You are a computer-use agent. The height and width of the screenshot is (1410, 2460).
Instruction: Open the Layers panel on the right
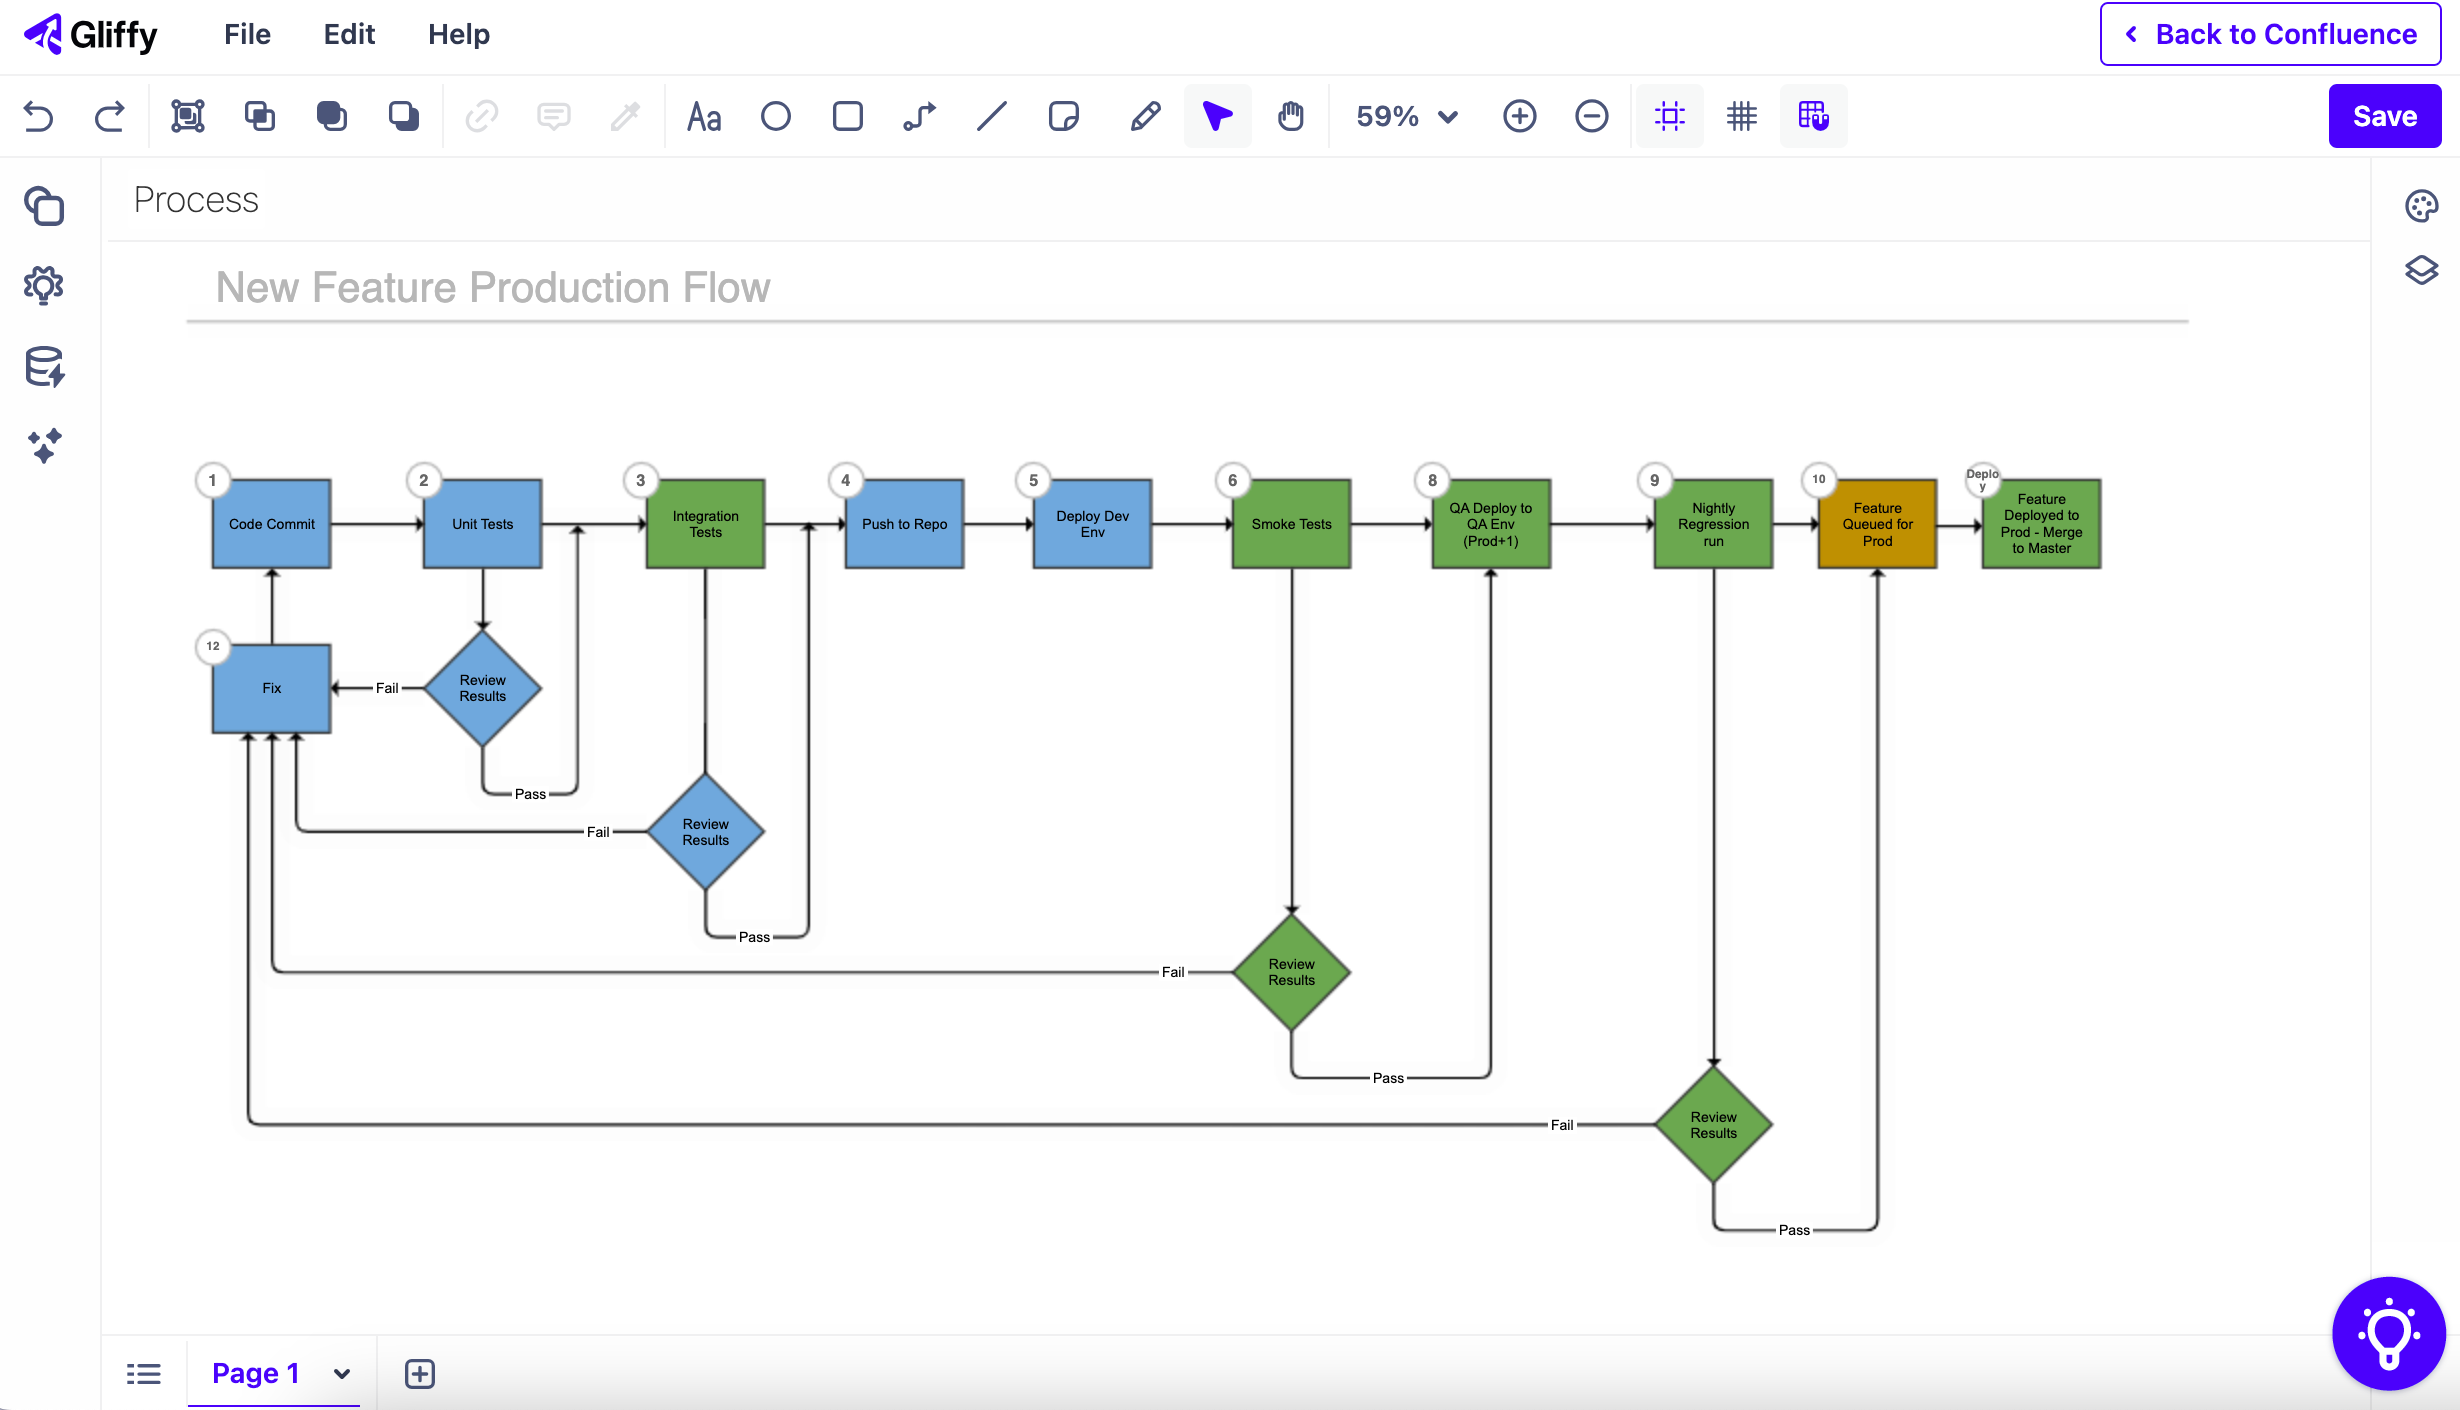(2421, 270)
